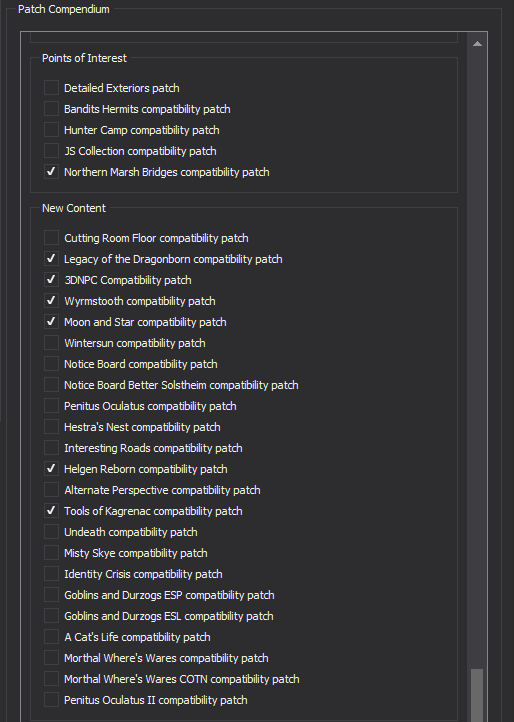
Task: Disable Tools of Kagrenac compatibility patch
Action: [x=51, y=511]
